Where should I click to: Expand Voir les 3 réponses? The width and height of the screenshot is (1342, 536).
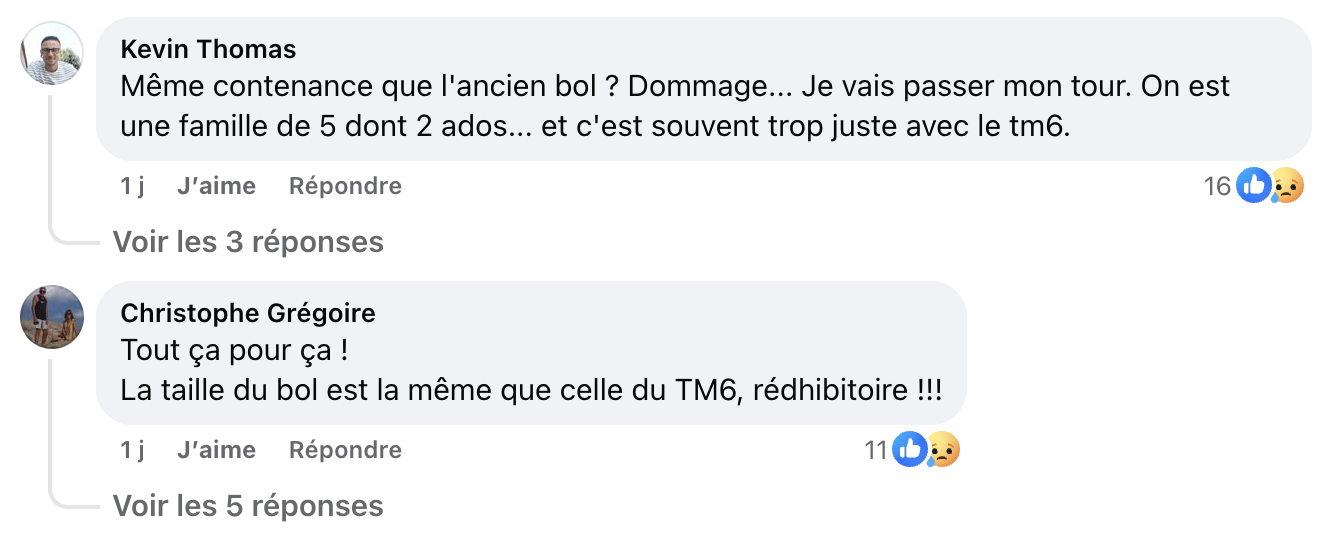(248, 242)
